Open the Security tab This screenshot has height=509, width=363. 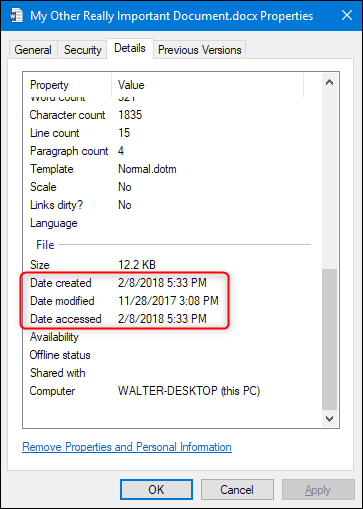(83, 50)
